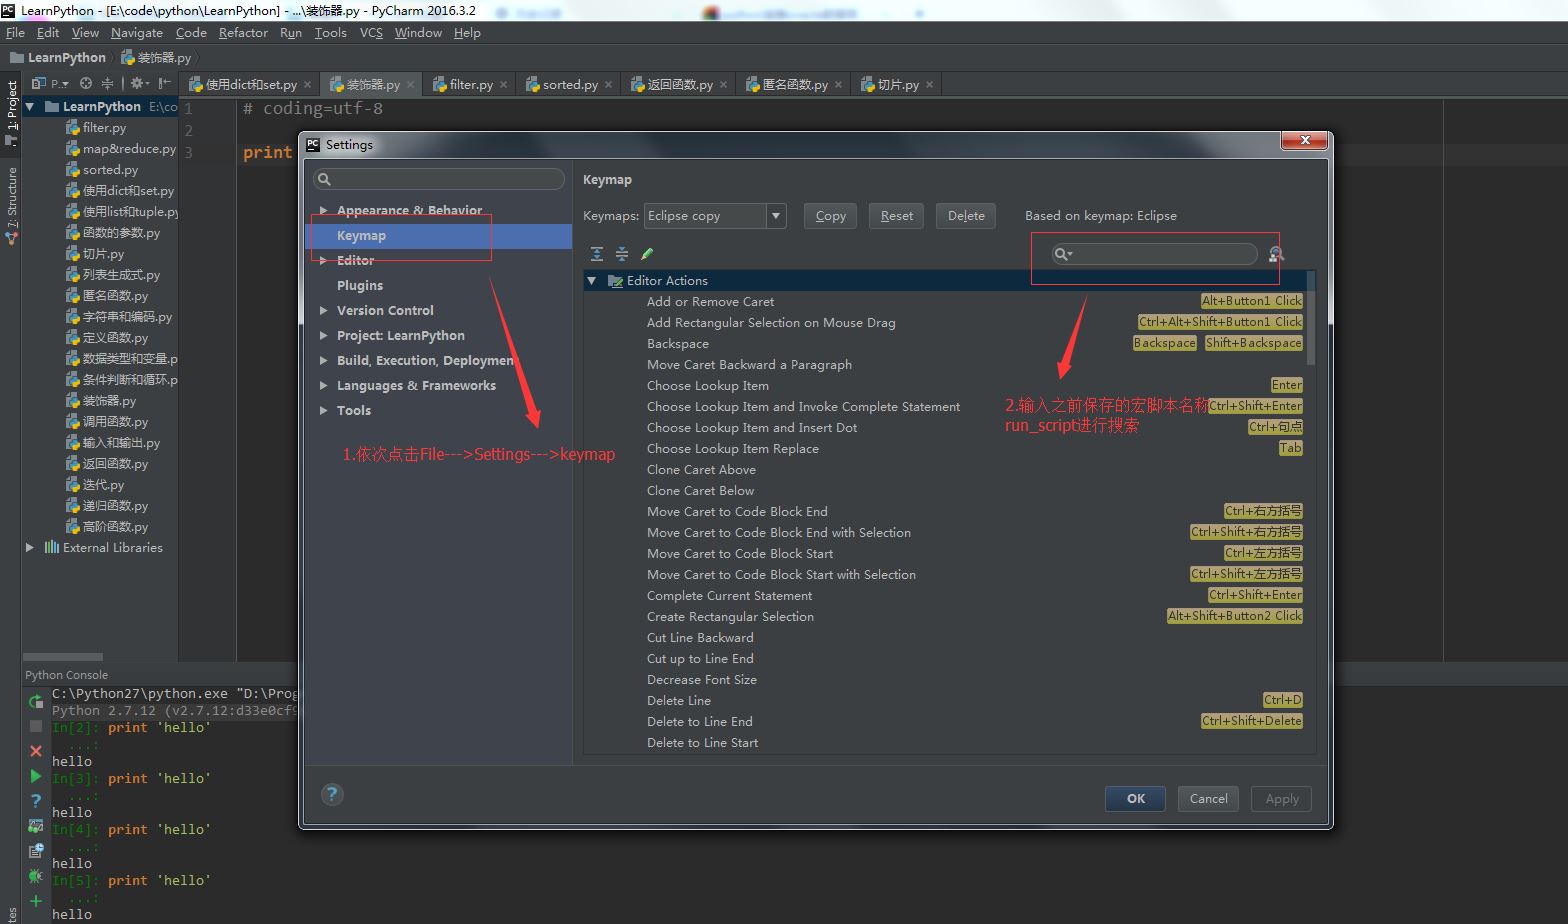This screenshot has width=1568, height=924.
Task: Click Scroll from Source target icon
Action: (x=86, y=84)
